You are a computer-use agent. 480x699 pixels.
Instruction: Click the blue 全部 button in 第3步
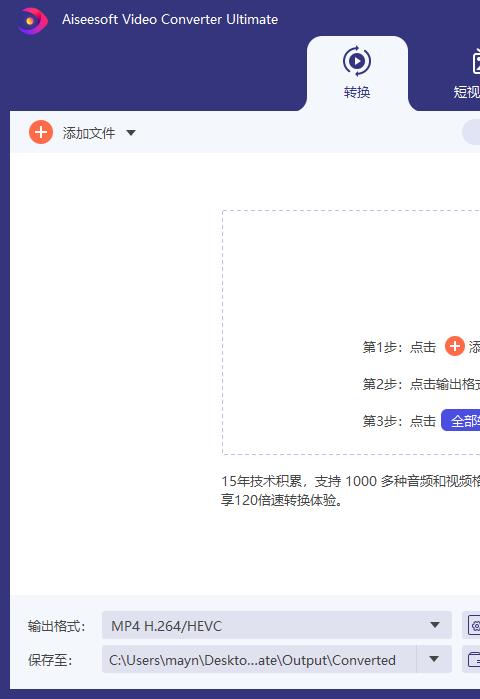pyautogui.click(x=461, y=420)
